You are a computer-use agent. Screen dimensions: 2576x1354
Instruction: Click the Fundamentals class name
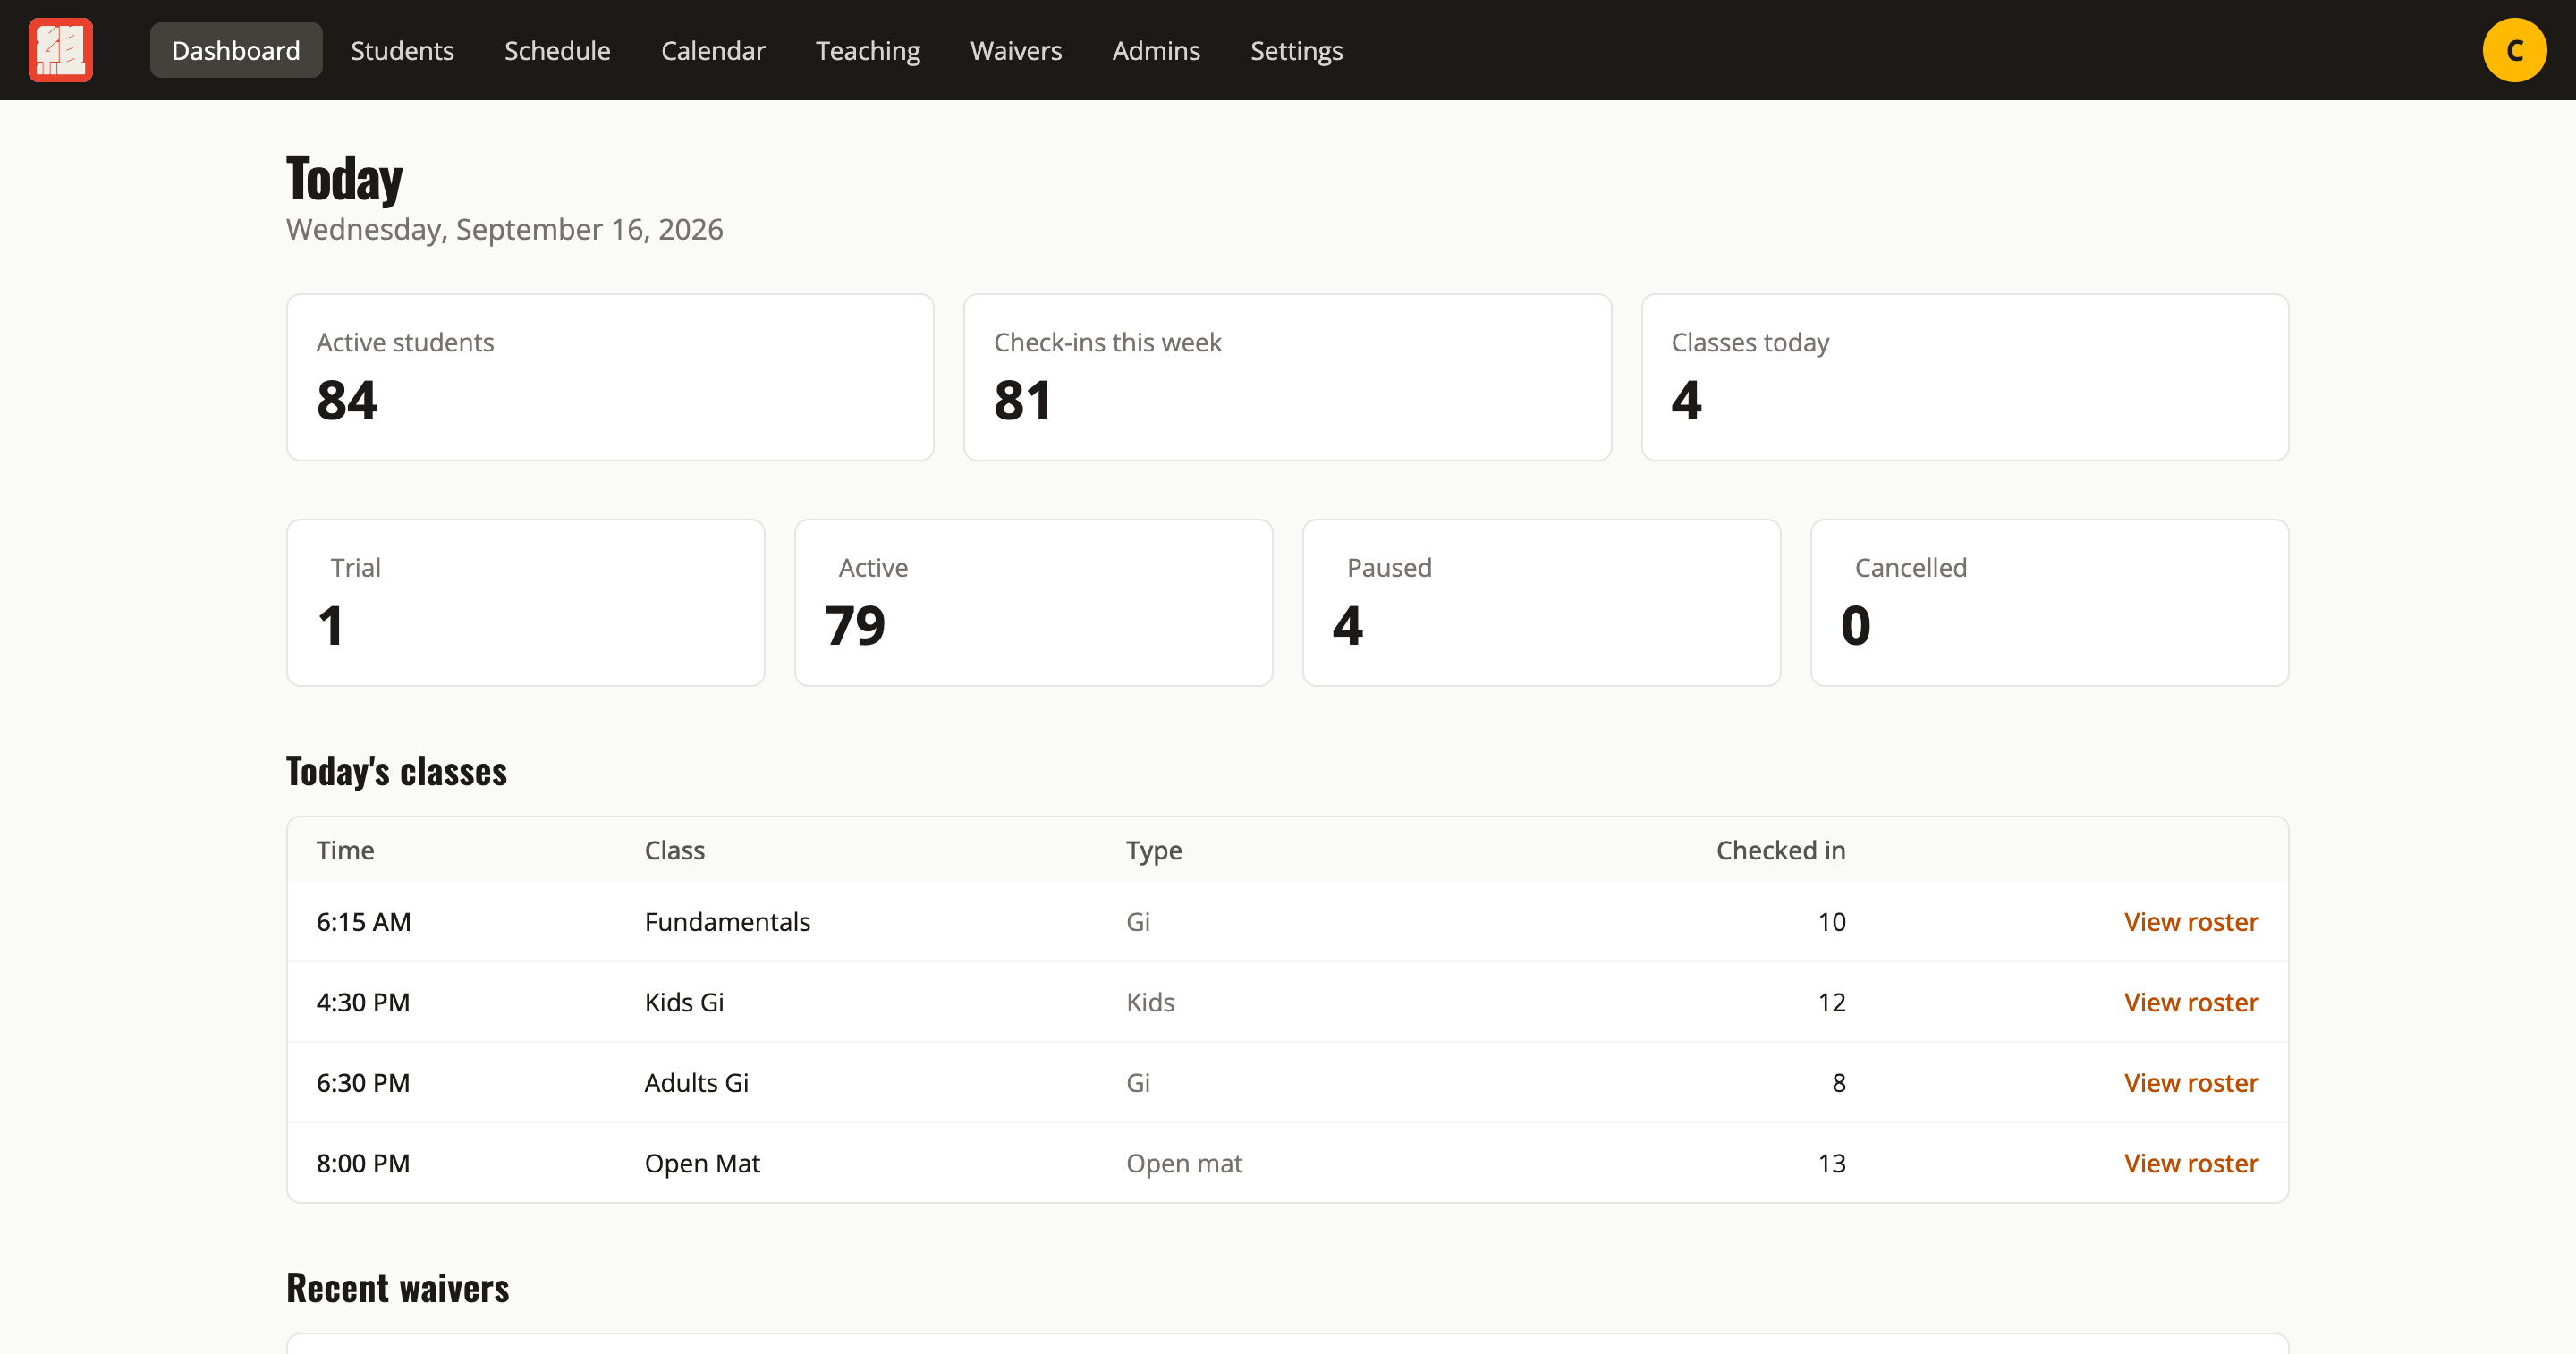tap(727, 921)
